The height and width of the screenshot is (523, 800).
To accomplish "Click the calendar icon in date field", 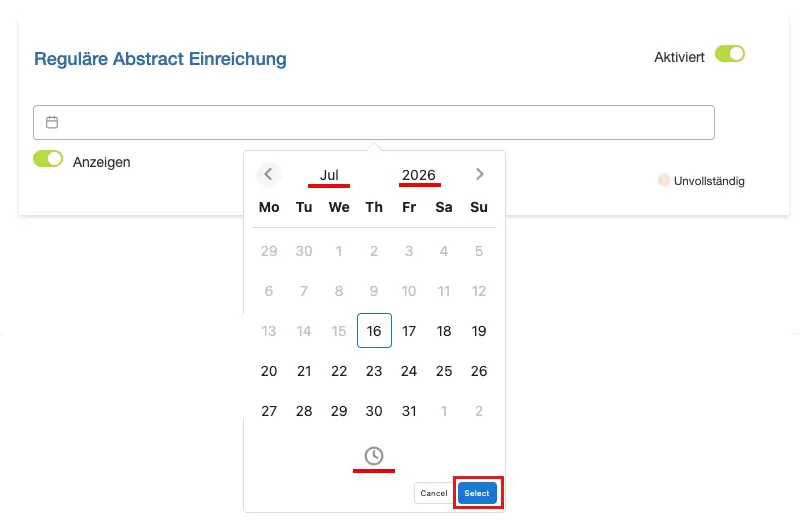I will pos(52,122).
